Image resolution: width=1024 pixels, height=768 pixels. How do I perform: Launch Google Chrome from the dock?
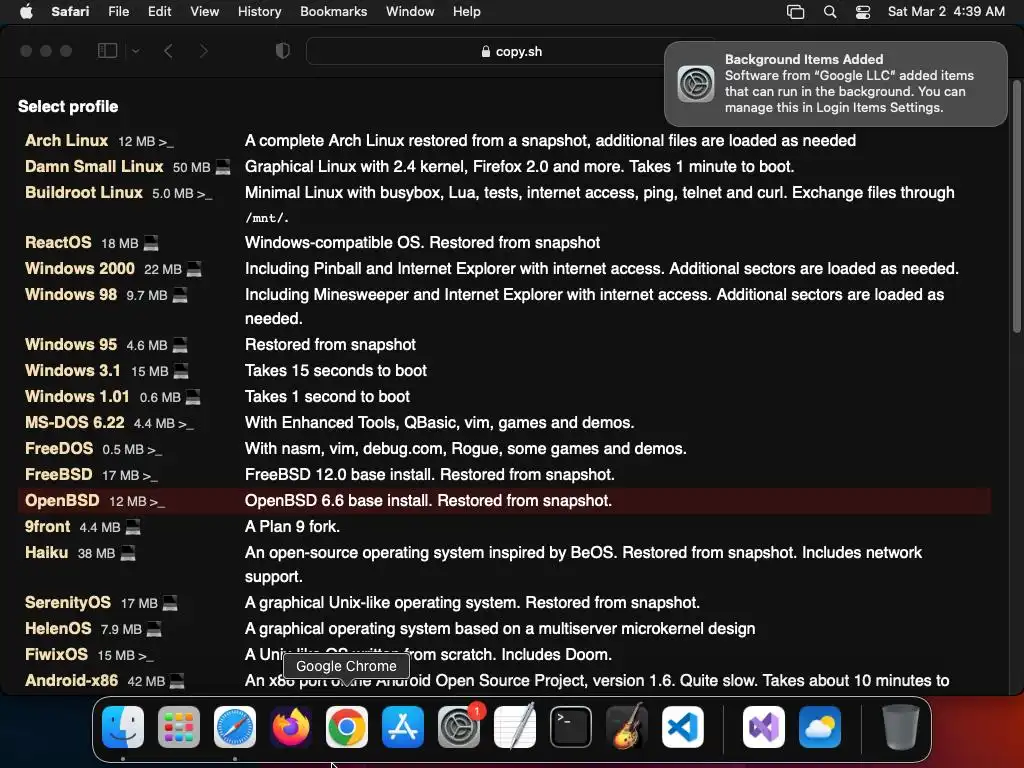coord(347,727)
